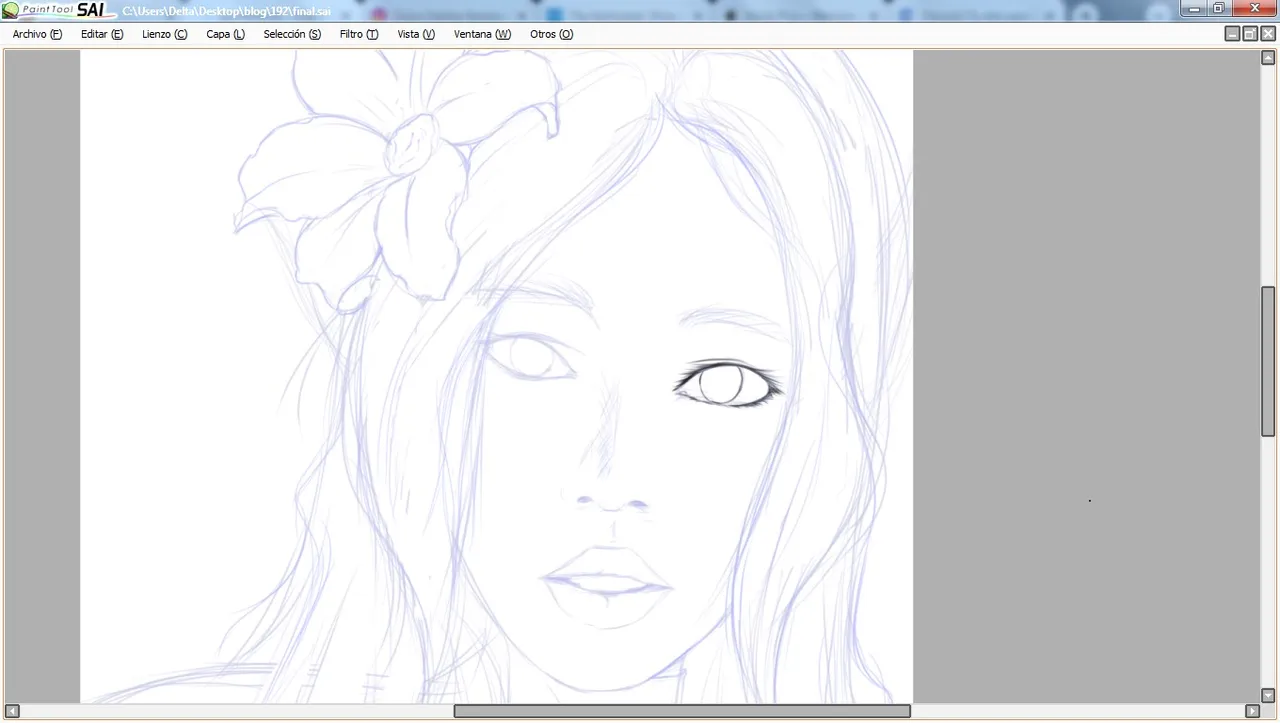Click the PaintTool SAI logo icon
Viewport: 1280px width, 723px height.
click(10, 11)
